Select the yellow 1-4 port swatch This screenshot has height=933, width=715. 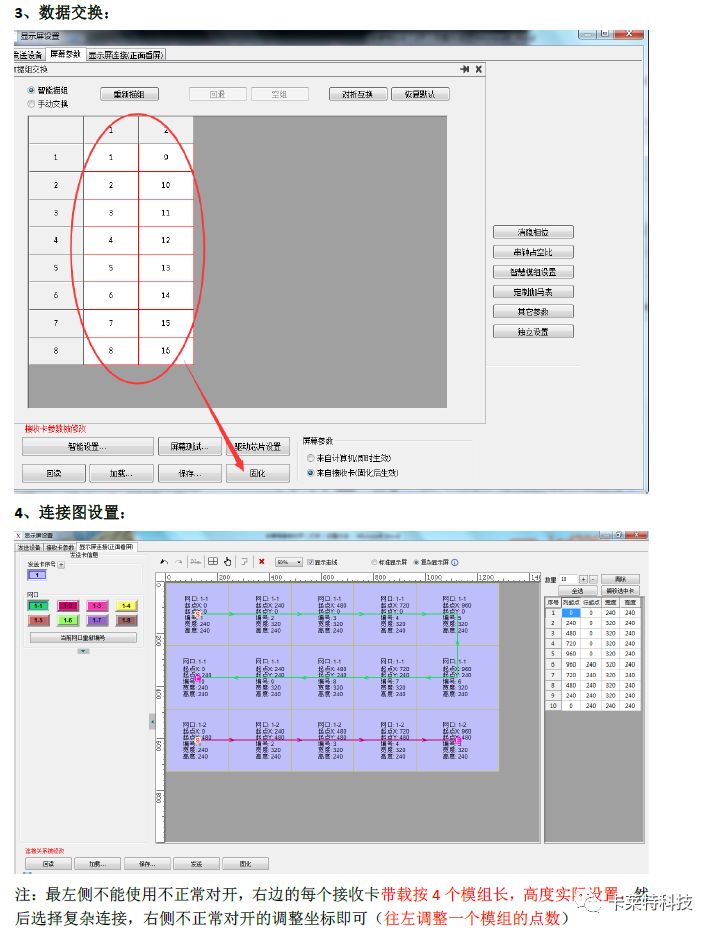pyautogui.click(x=126, y=605)
